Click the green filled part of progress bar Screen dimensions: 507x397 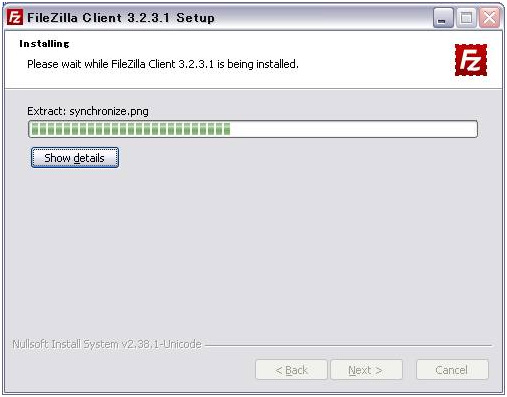131,129
